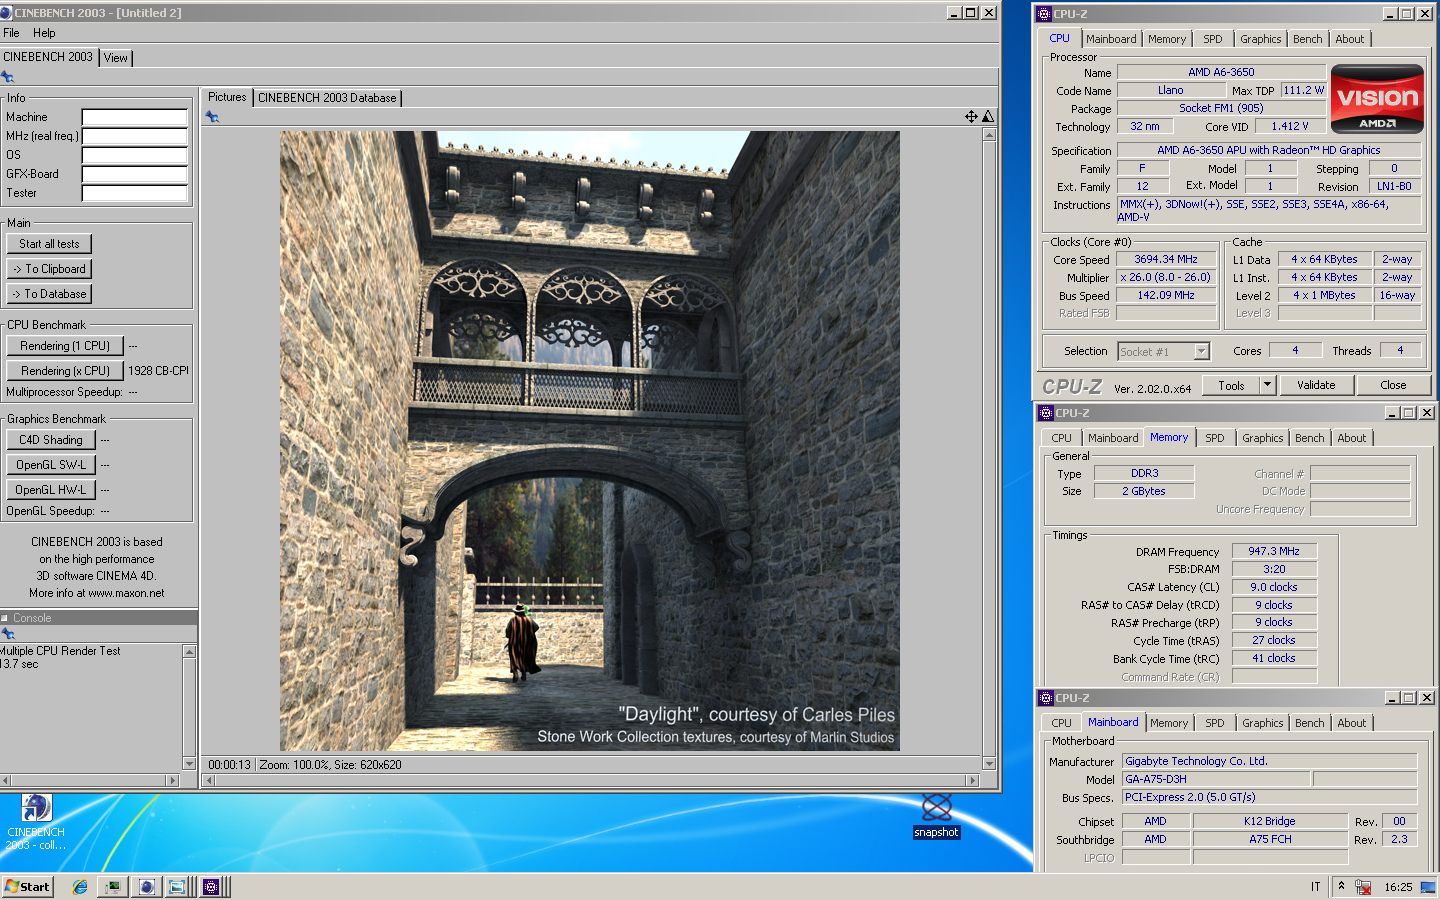Click the To Clipboard button
The height and width of the screenshot is (900, 1440).
tap(49, 269)
